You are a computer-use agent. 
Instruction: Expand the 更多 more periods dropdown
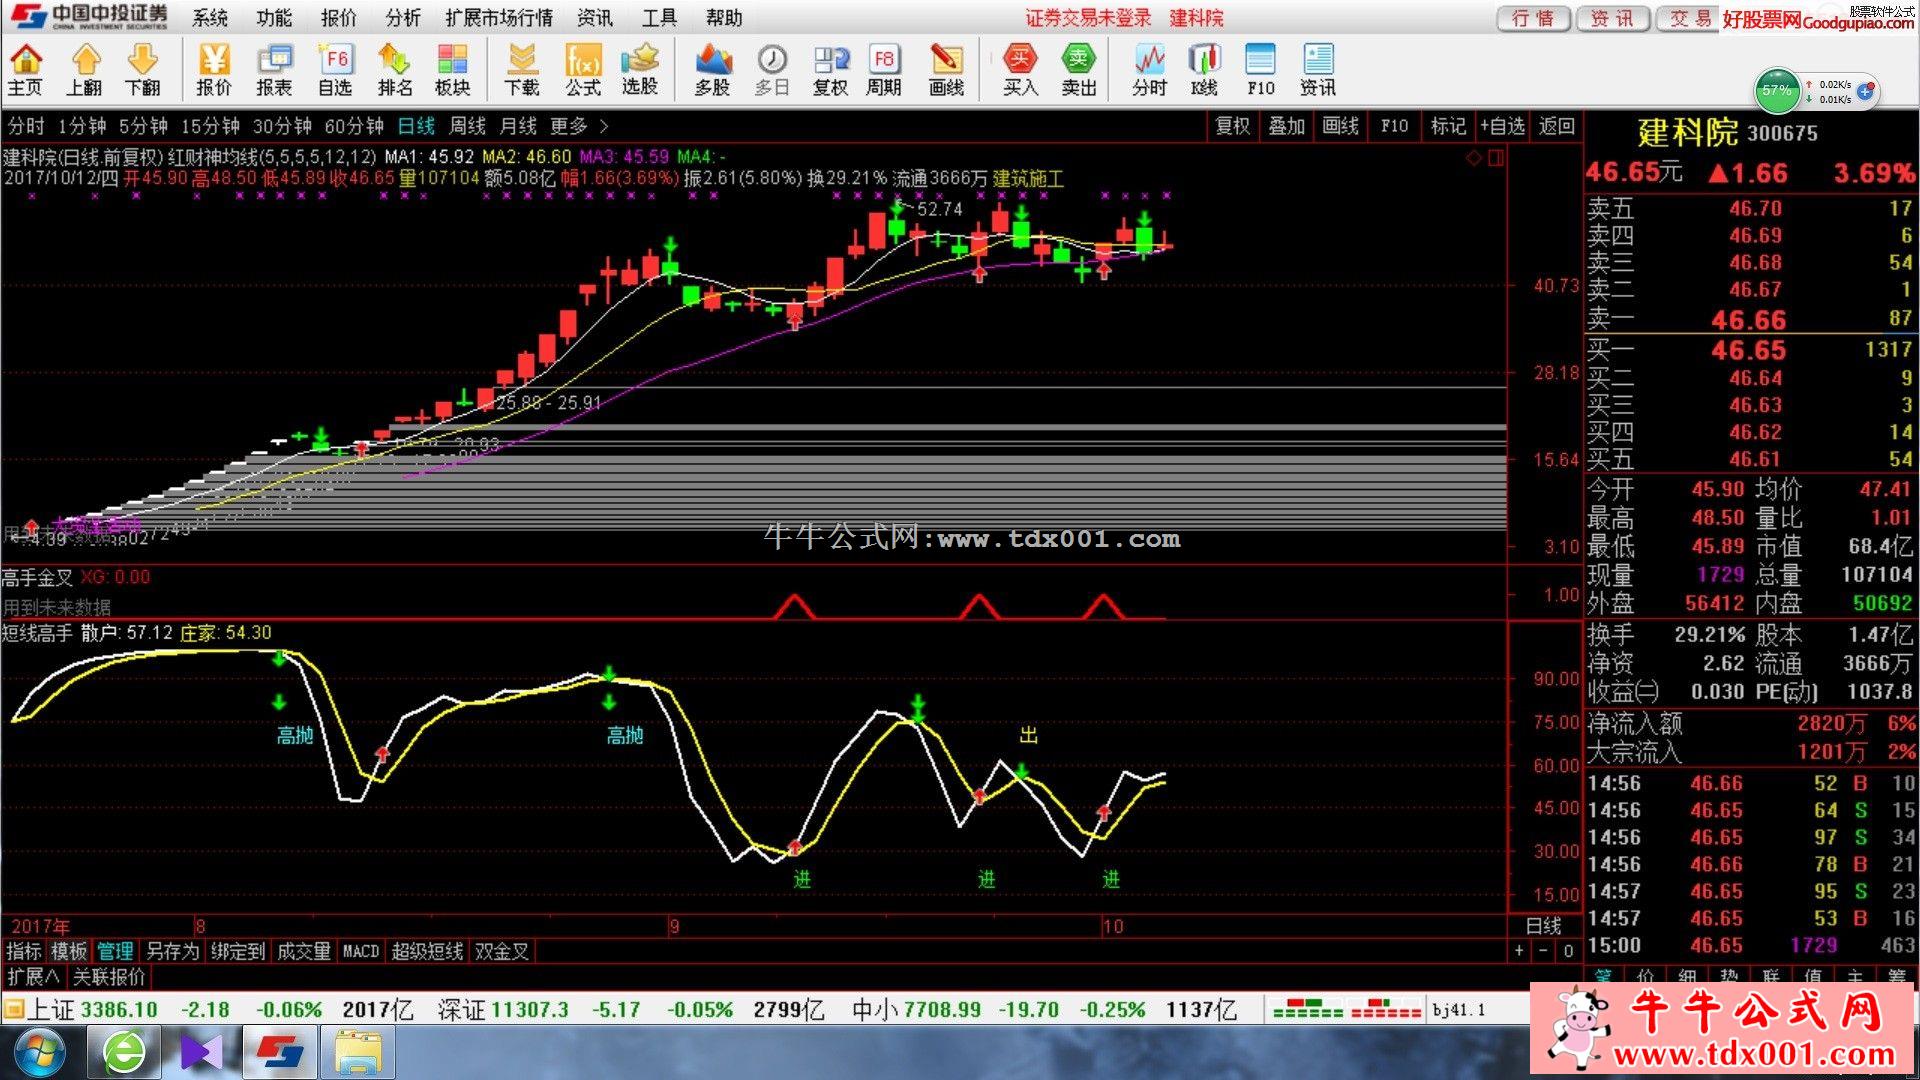[x=578, y=126]
